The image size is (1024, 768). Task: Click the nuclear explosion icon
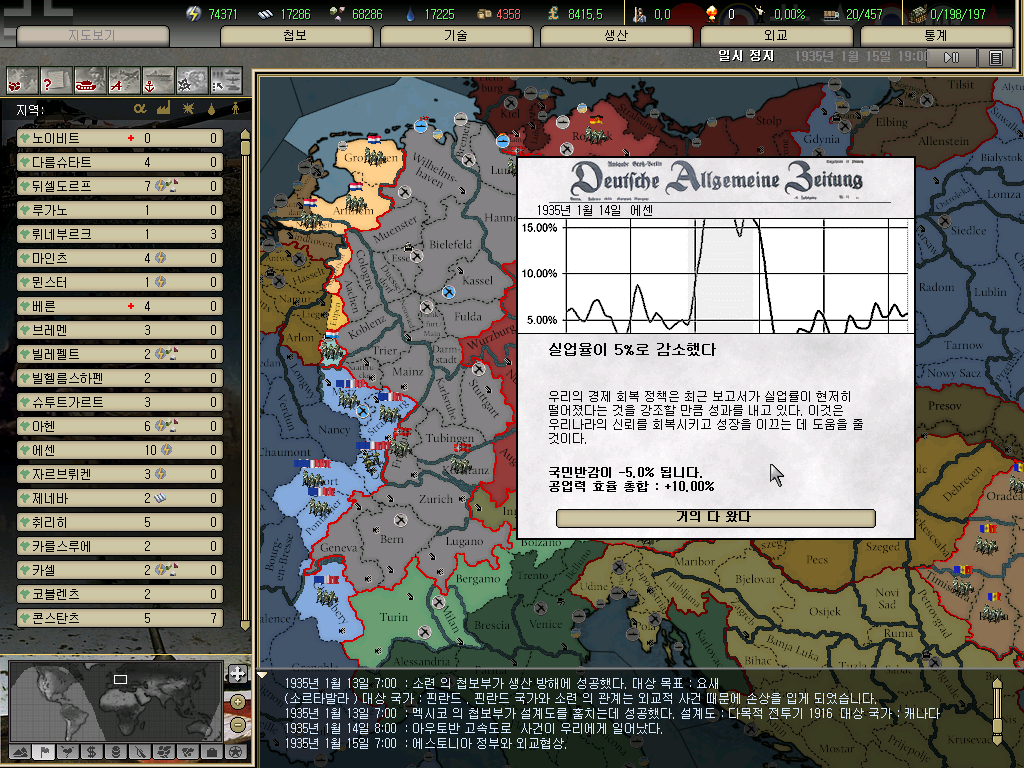712,14
